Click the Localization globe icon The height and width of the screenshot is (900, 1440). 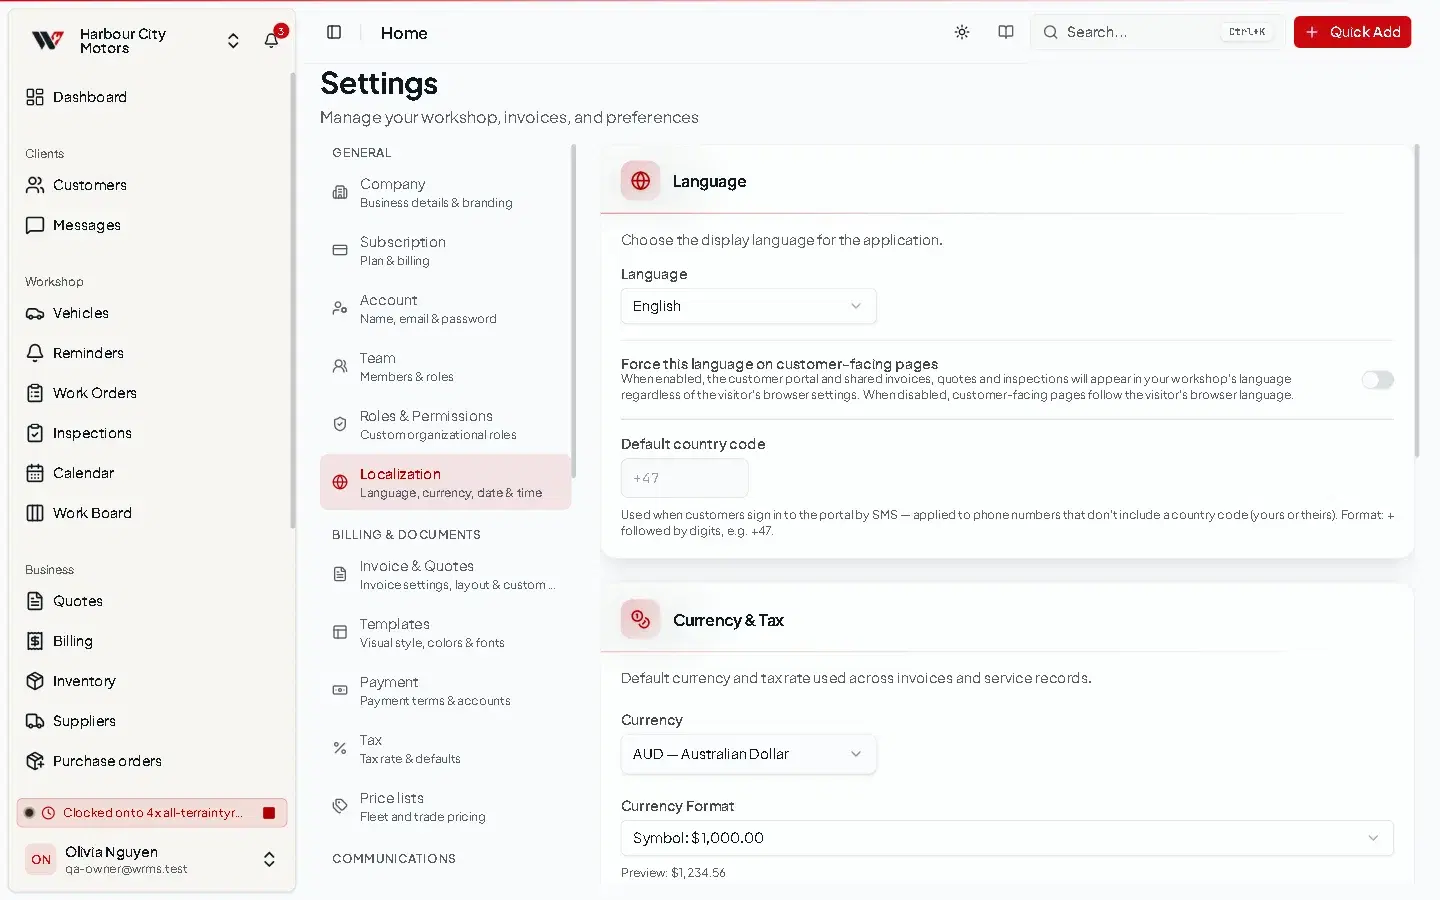point(340,482)
